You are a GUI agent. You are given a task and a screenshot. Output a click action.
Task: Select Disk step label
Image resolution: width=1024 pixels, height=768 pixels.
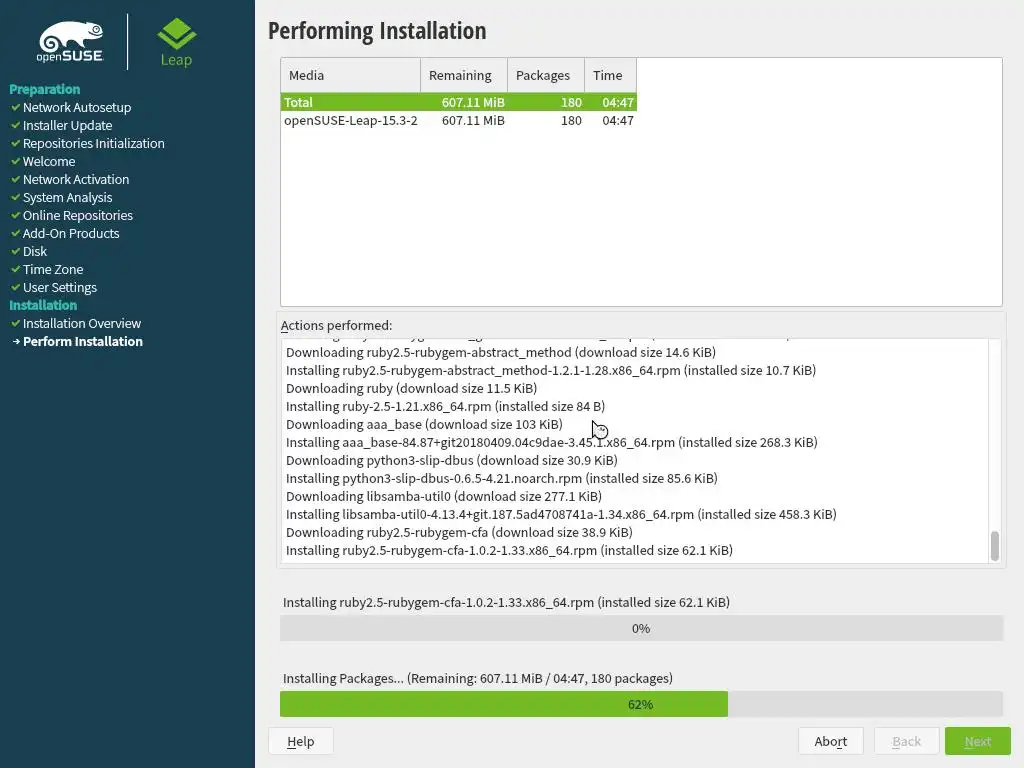coord(35,251)
